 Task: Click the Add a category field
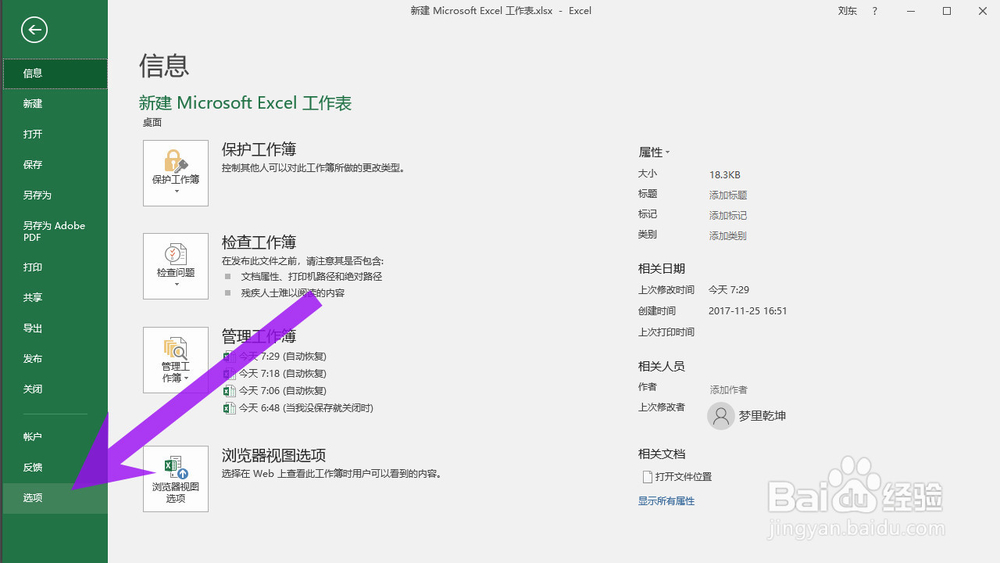[728, 236]
